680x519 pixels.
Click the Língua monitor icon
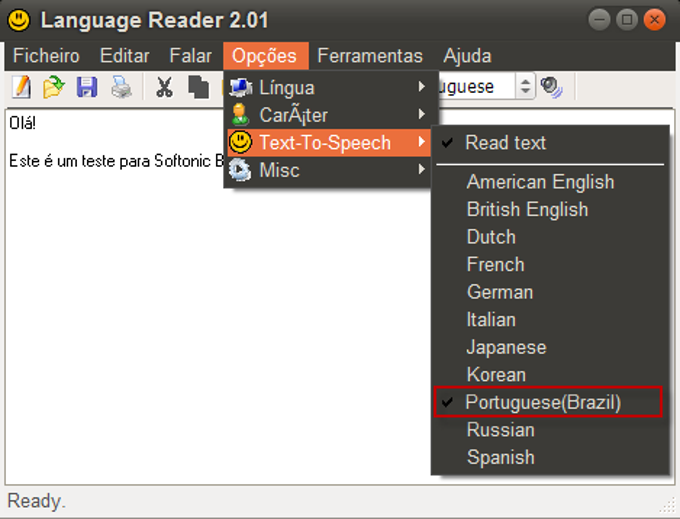tap(241, 87)
